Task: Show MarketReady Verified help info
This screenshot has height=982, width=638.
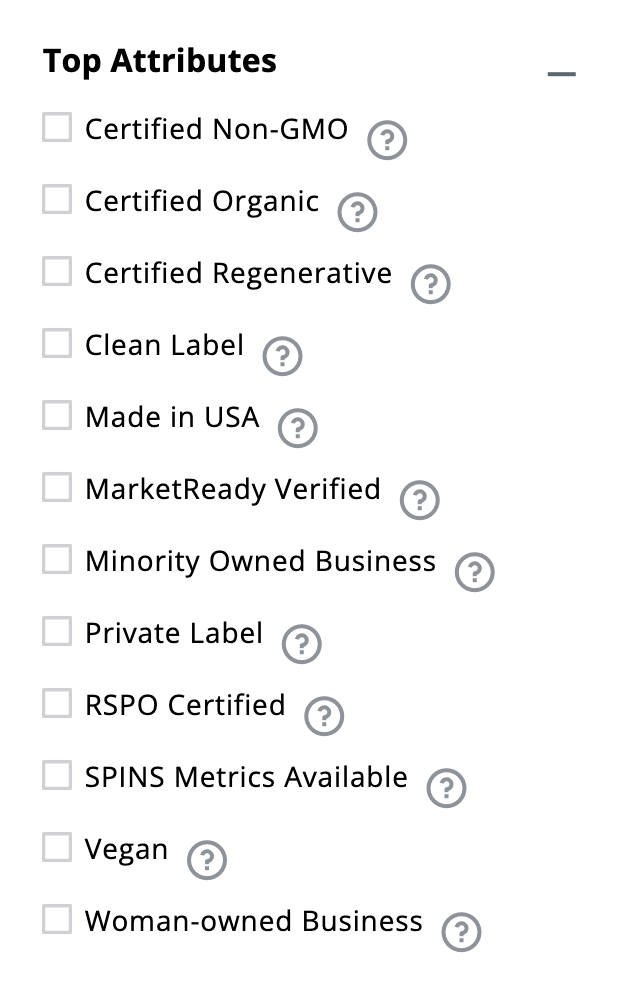Action: pos(420,500)
